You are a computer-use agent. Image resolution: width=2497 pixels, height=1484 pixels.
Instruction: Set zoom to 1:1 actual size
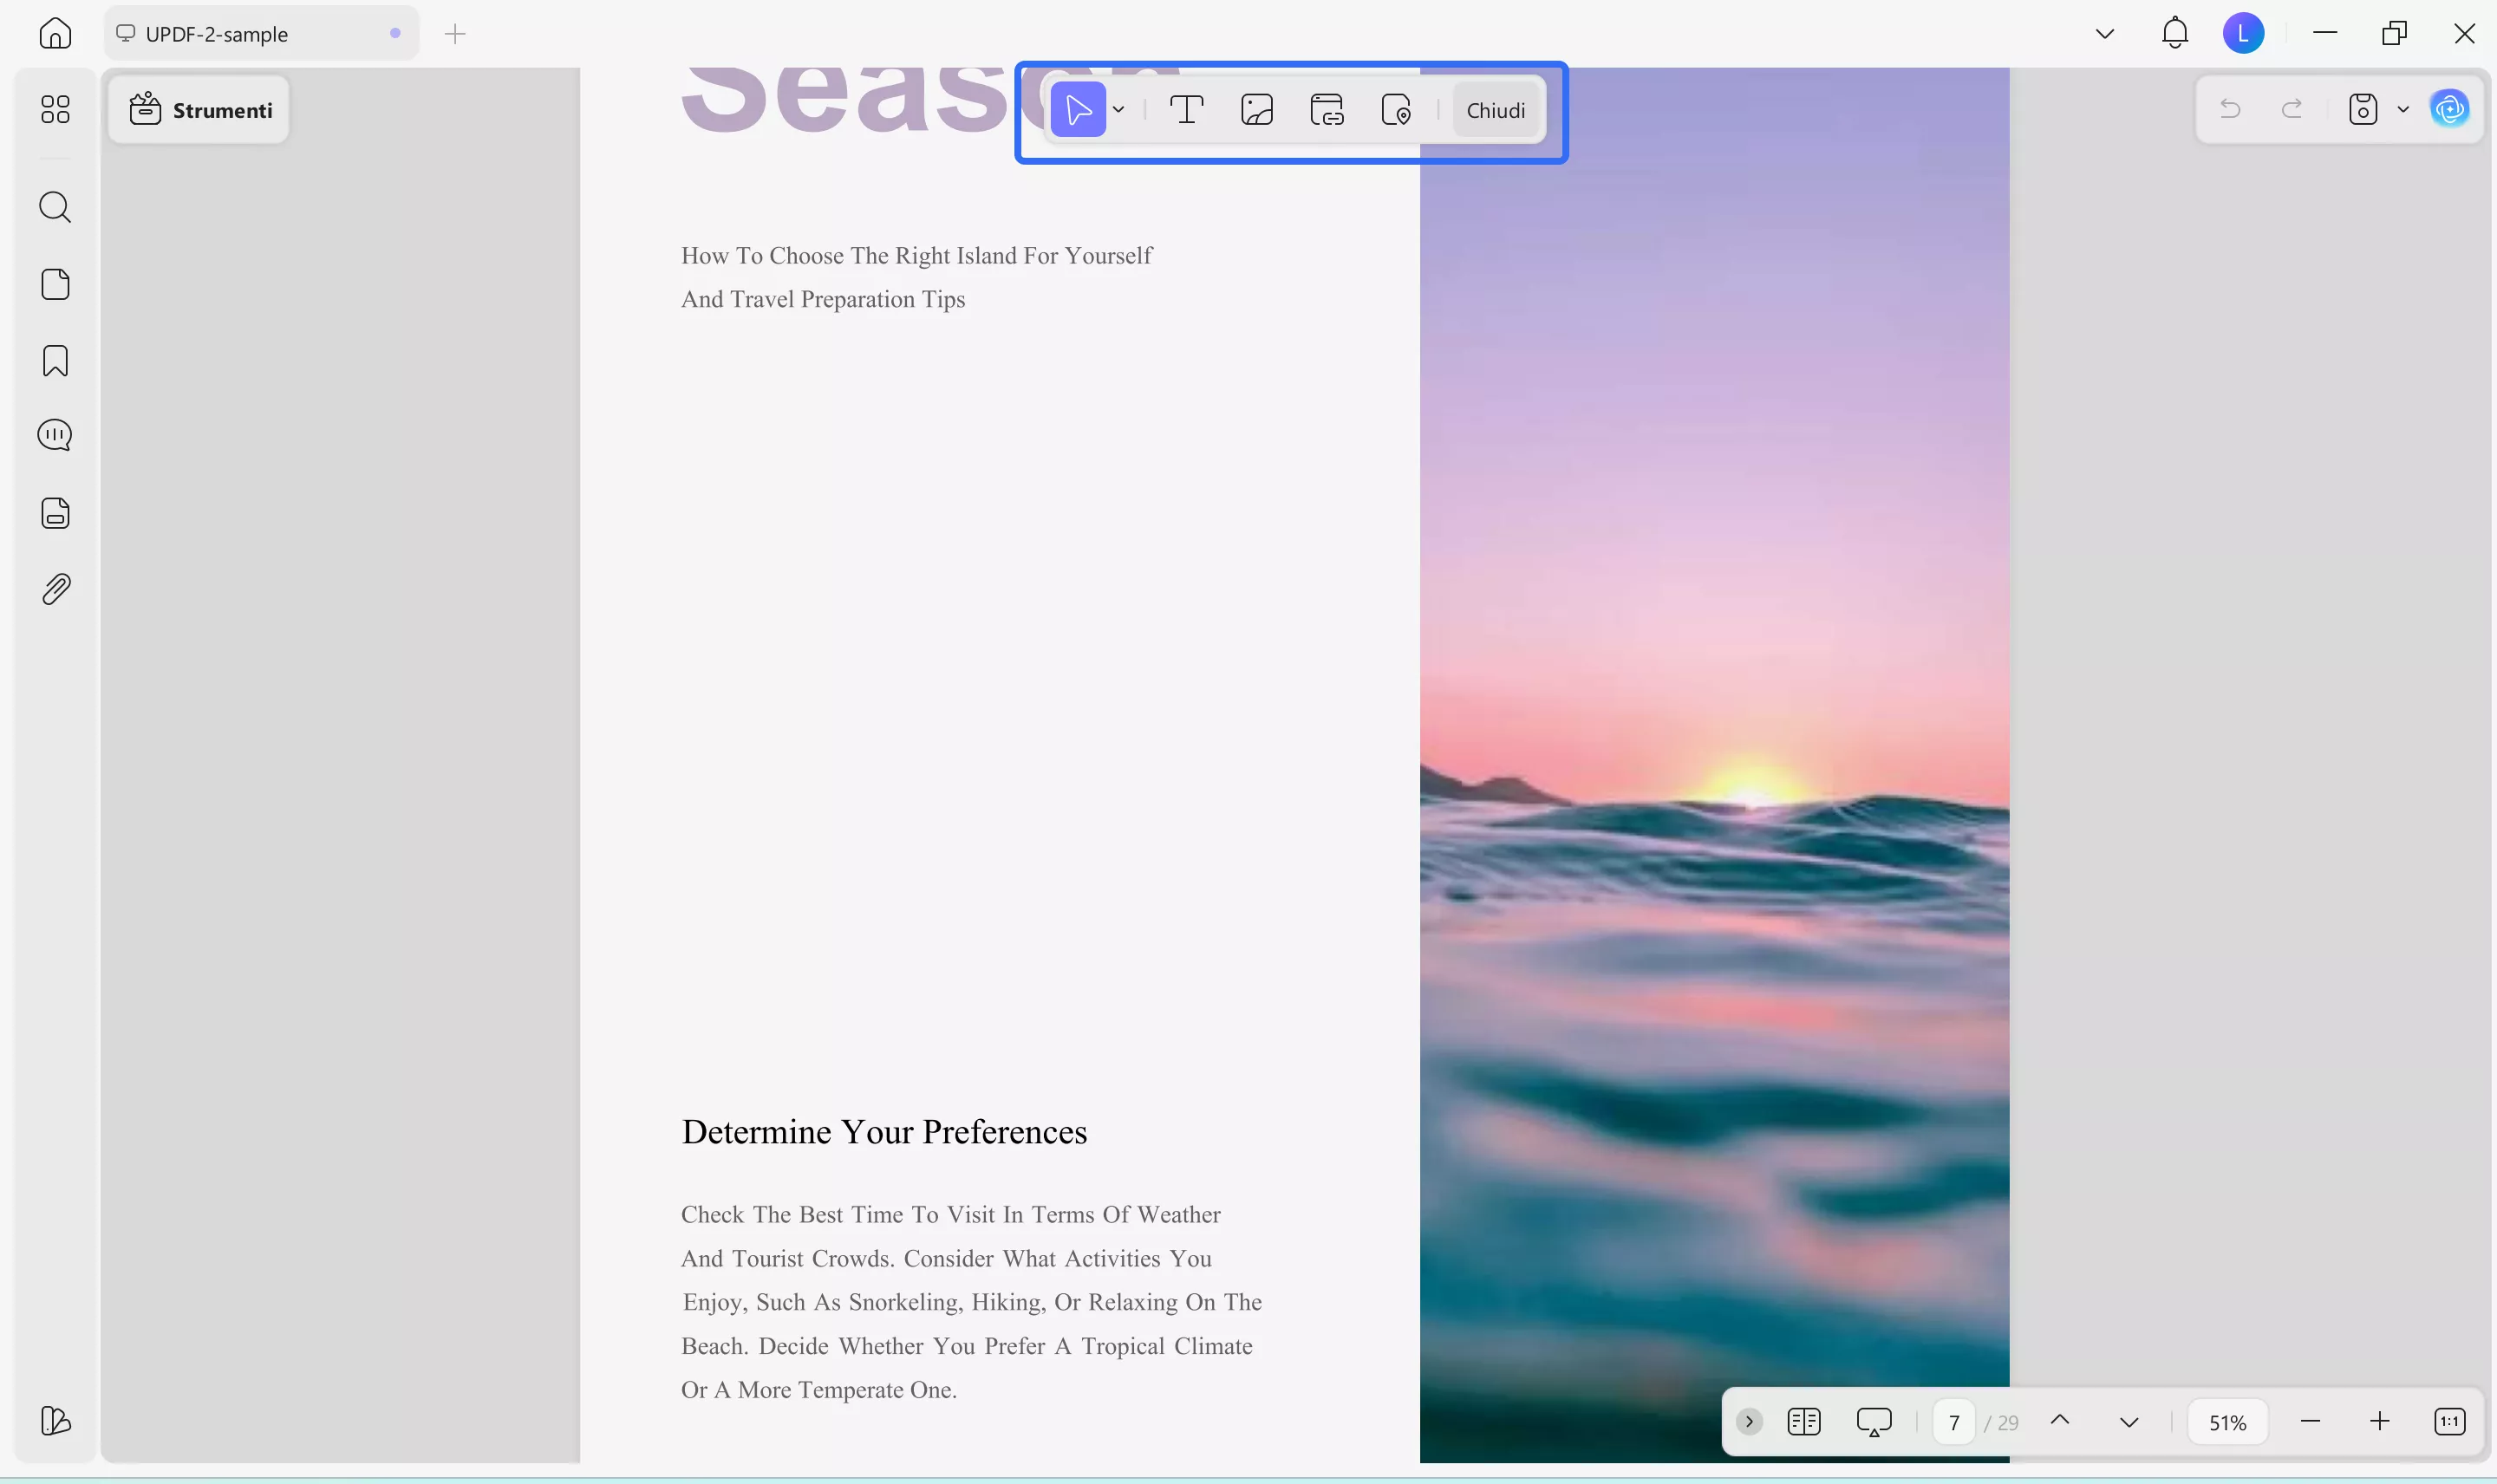[x=2450, y=1421]
